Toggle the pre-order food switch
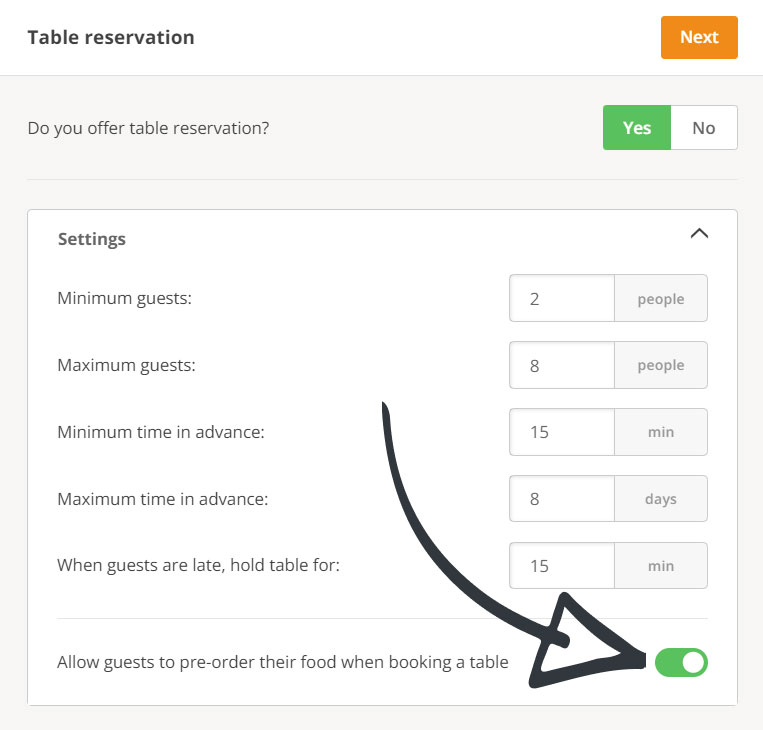763x730 pixels. 681,662
